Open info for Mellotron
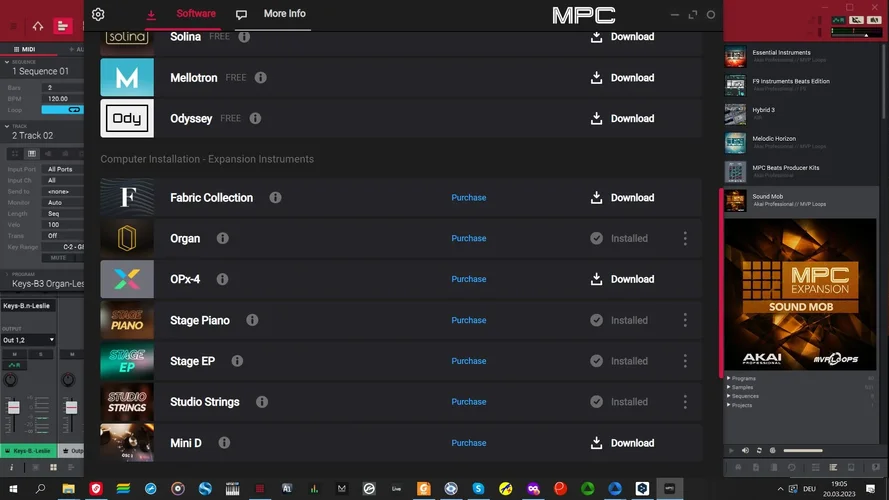Screen dimensions: 889x500 (x=260, y=78)
